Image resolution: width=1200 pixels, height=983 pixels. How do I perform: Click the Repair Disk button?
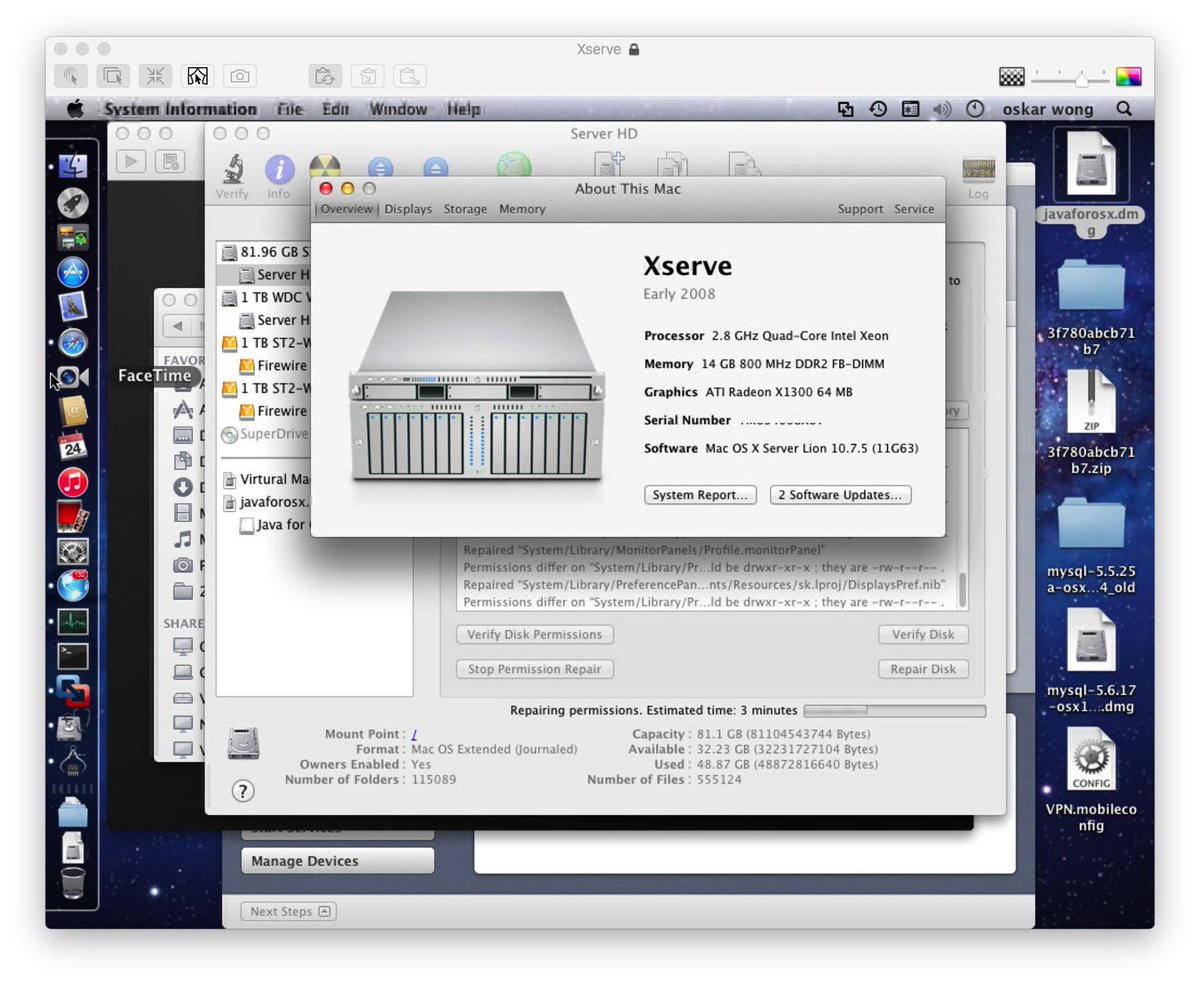pyautogui.click(x=923, y=669)
